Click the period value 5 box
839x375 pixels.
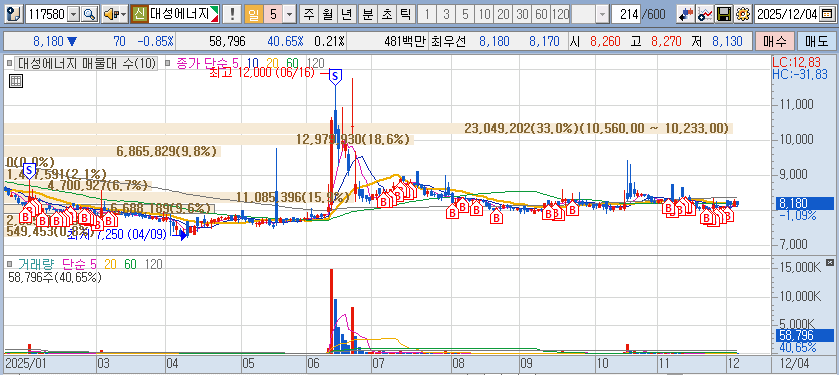[x=273, y=14]
